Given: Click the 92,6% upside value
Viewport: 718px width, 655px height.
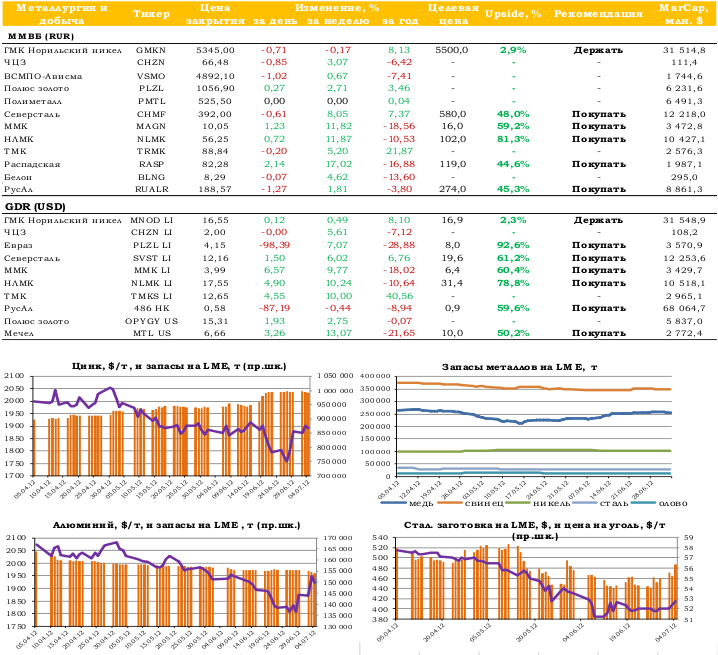Looking at the screenshot, I should click(x=513, y=246).
